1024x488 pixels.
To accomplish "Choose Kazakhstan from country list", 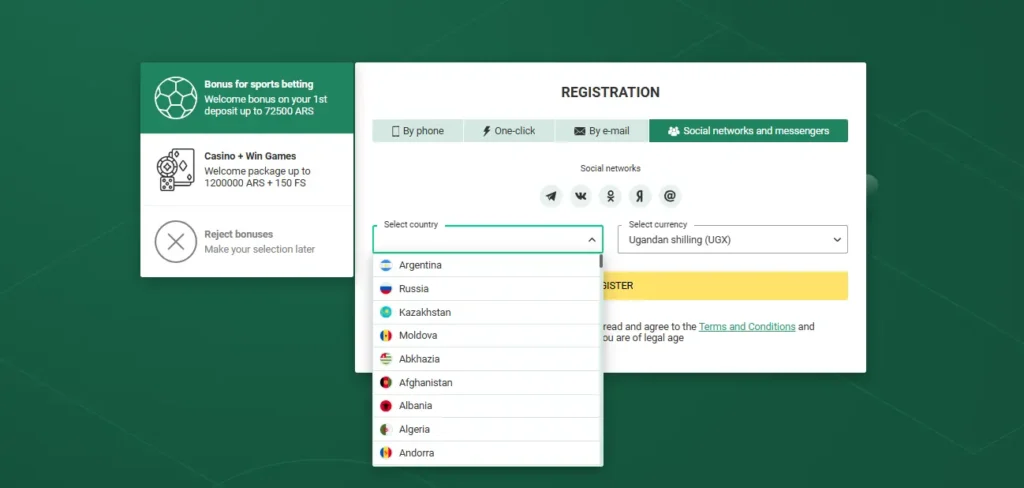I will coord(486,312).
